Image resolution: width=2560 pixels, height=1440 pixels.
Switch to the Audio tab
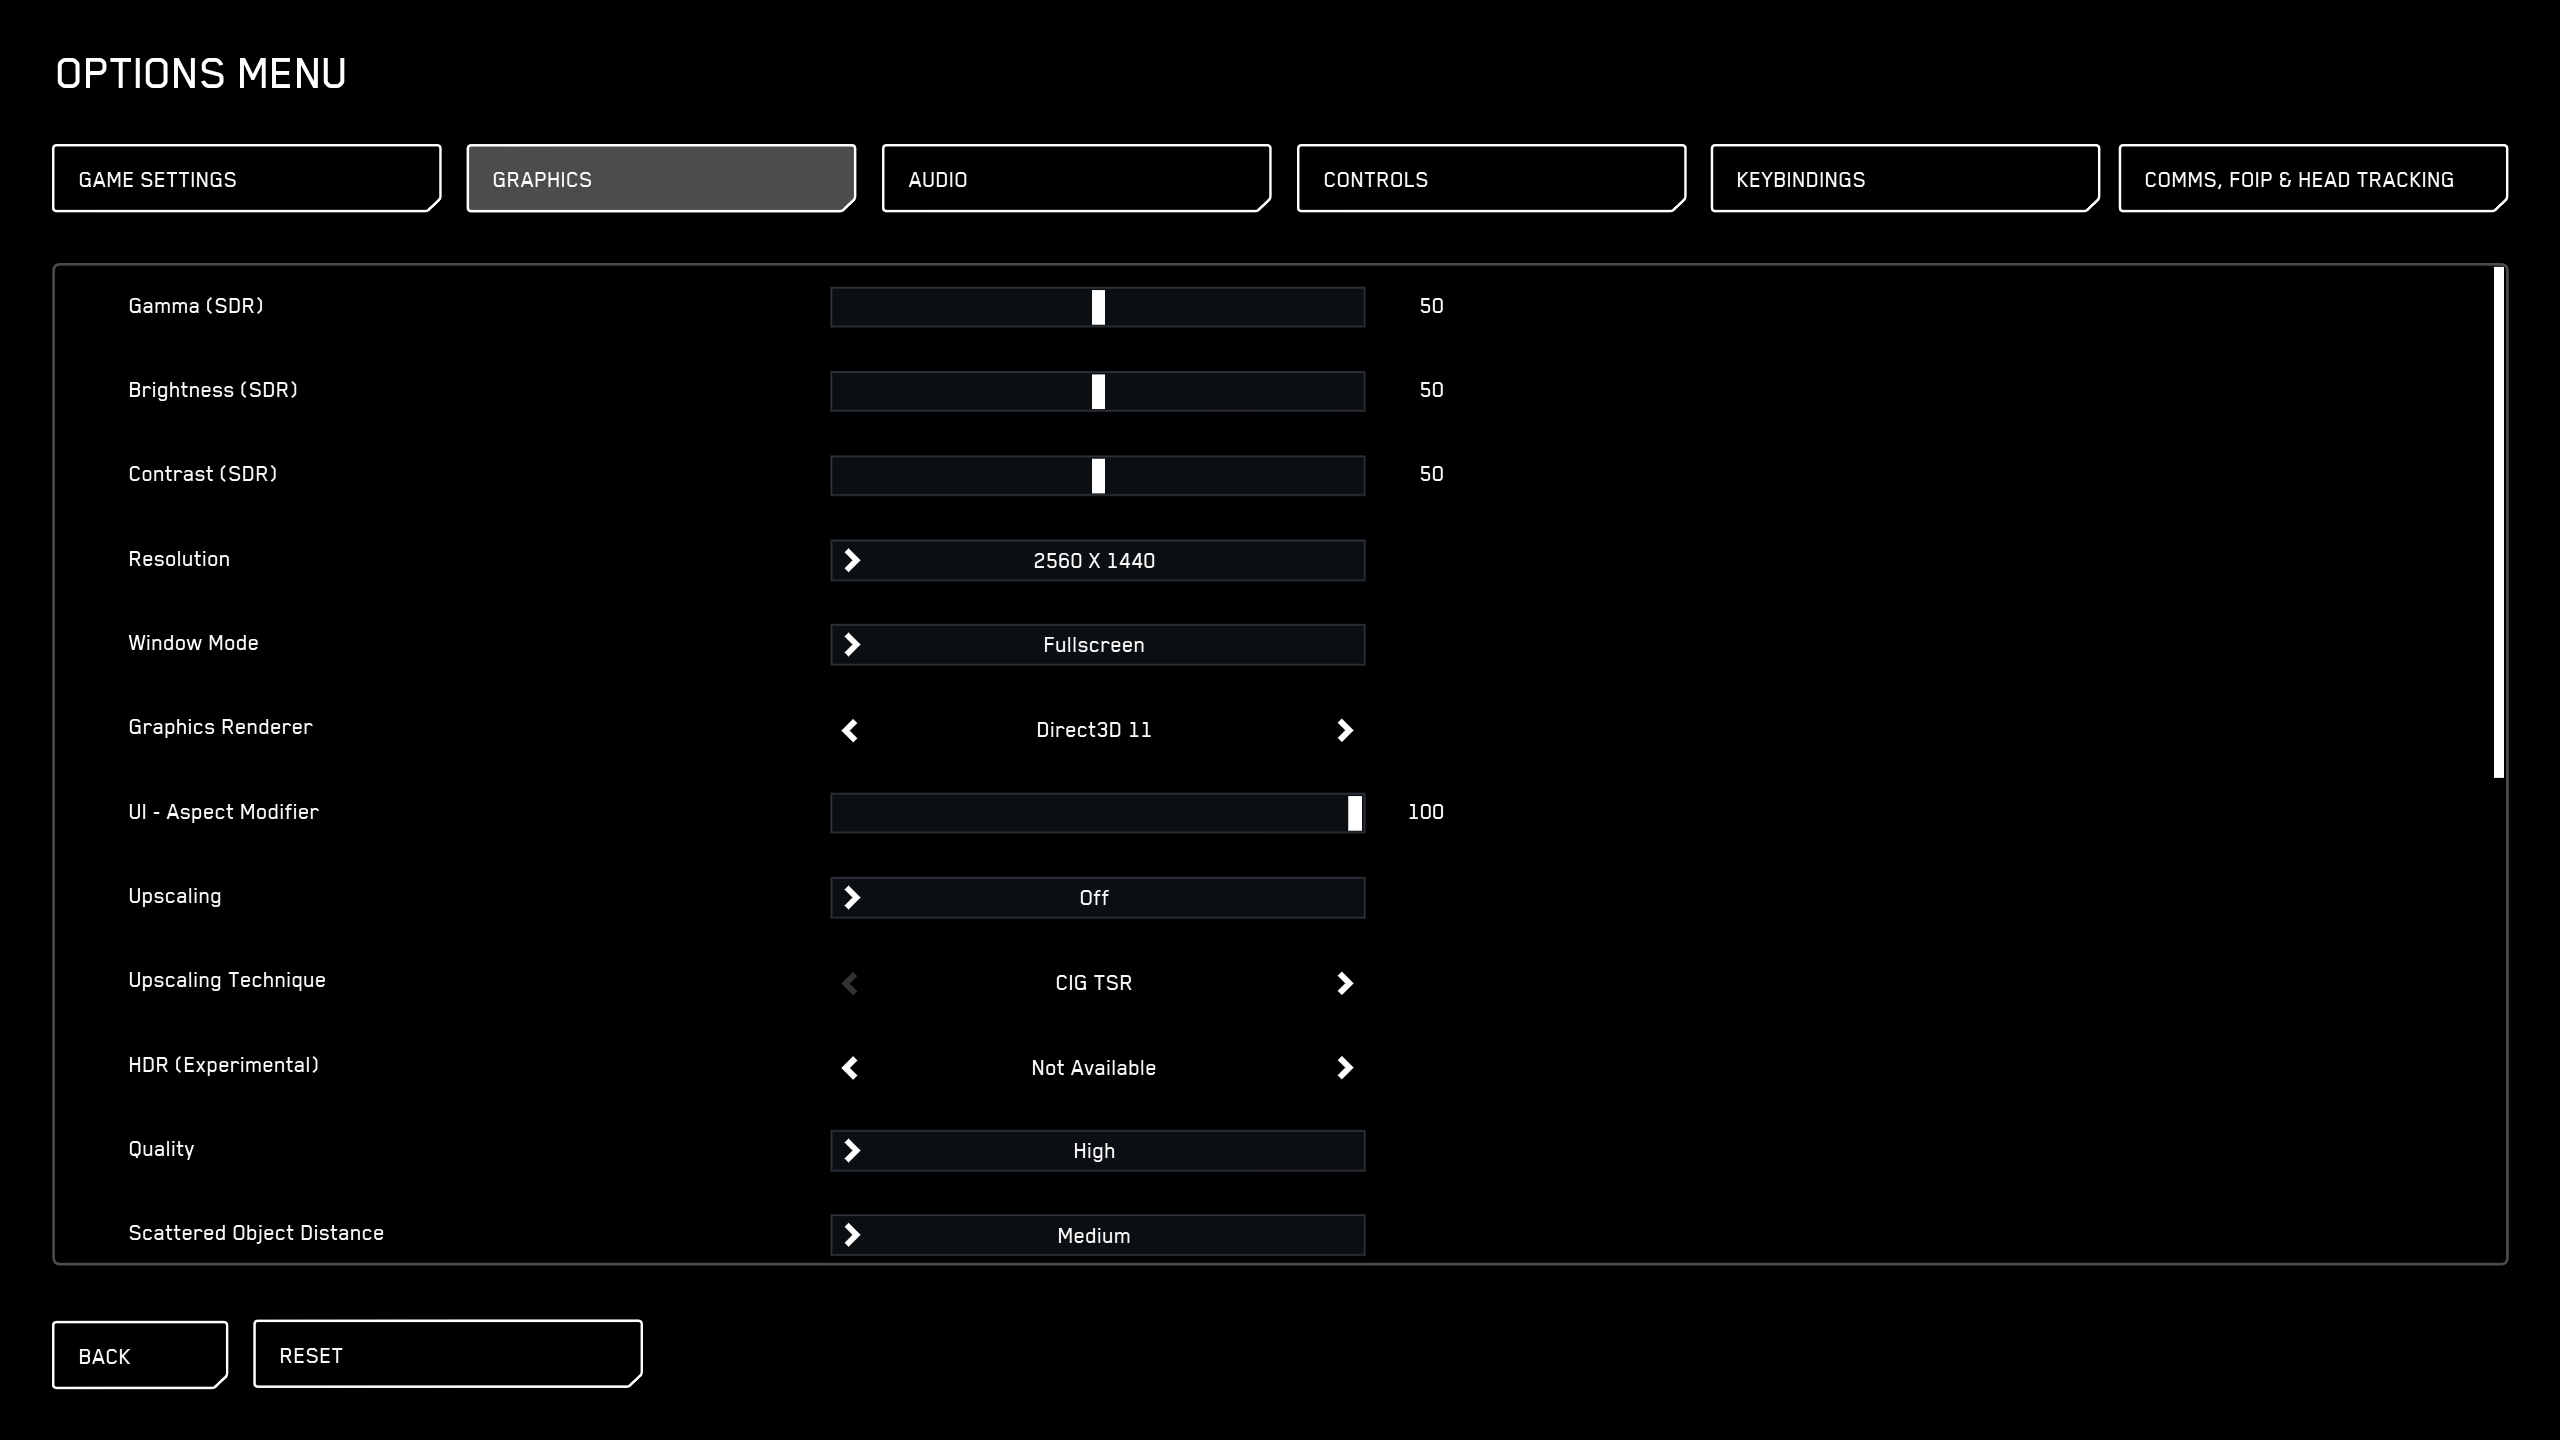[1075, 179]
